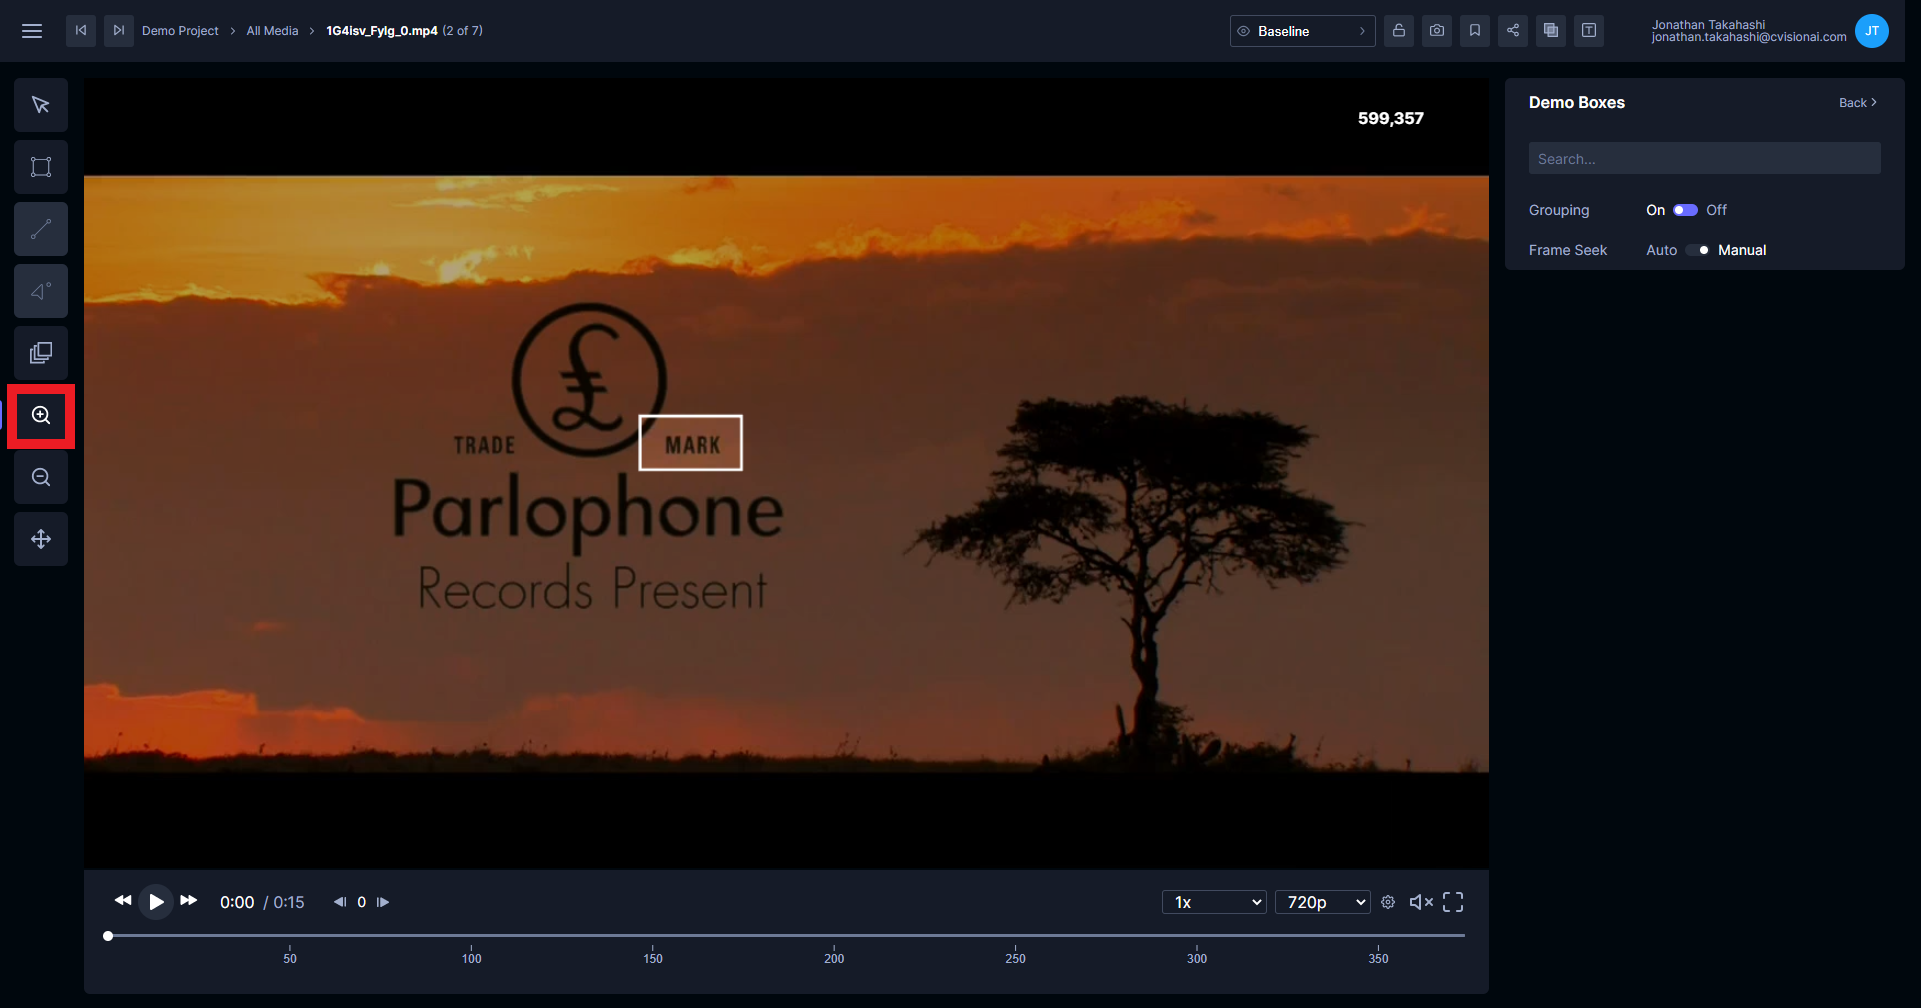Open the hamburger navigation menu

[x=32, y=31]
